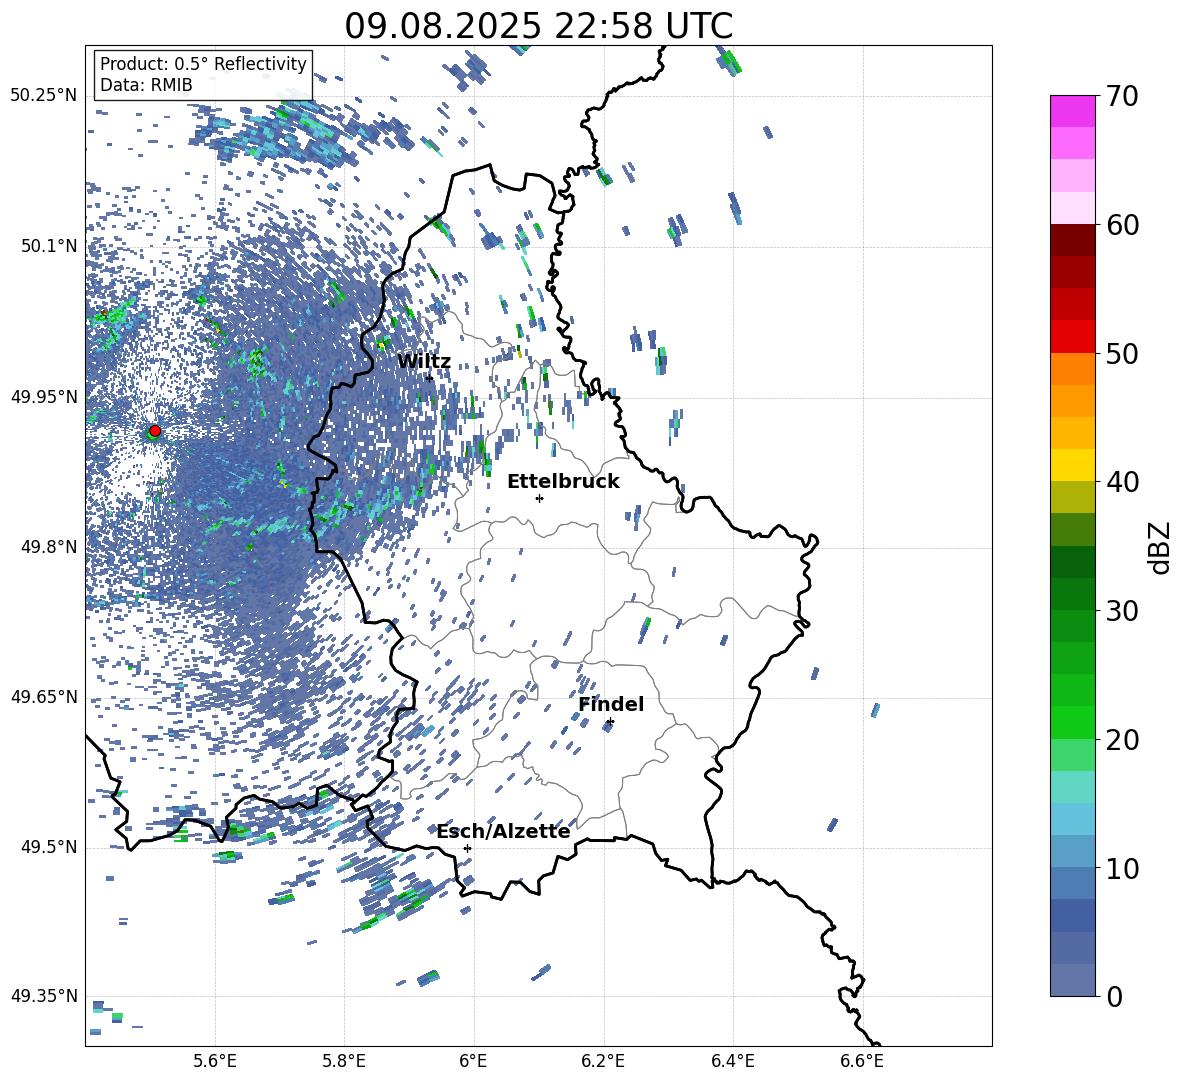Click the 'Data: RMIB' text
This screenshot has height=1081, width=1184.
[x=146, y=85]
